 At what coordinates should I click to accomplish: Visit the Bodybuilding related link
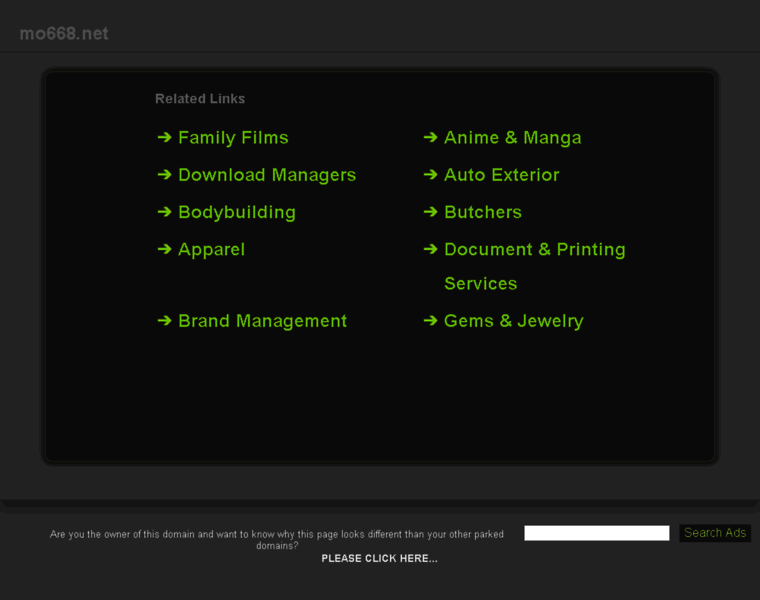pos(237,212)
